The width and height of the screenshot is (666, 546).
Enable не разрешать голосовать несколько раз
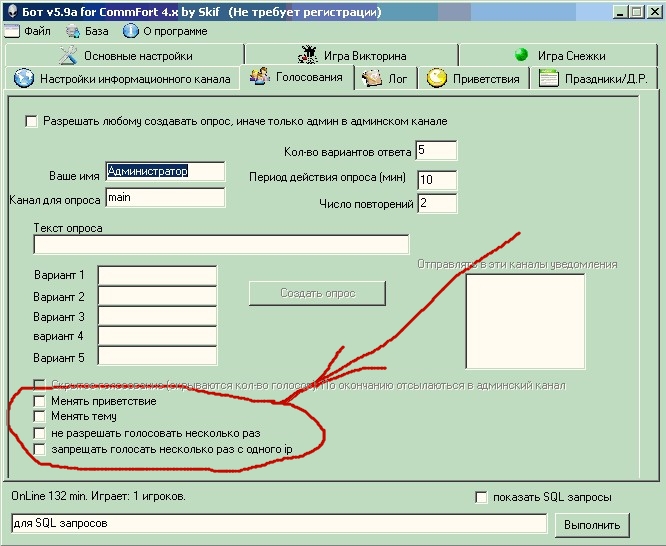[x=40, y=433]
